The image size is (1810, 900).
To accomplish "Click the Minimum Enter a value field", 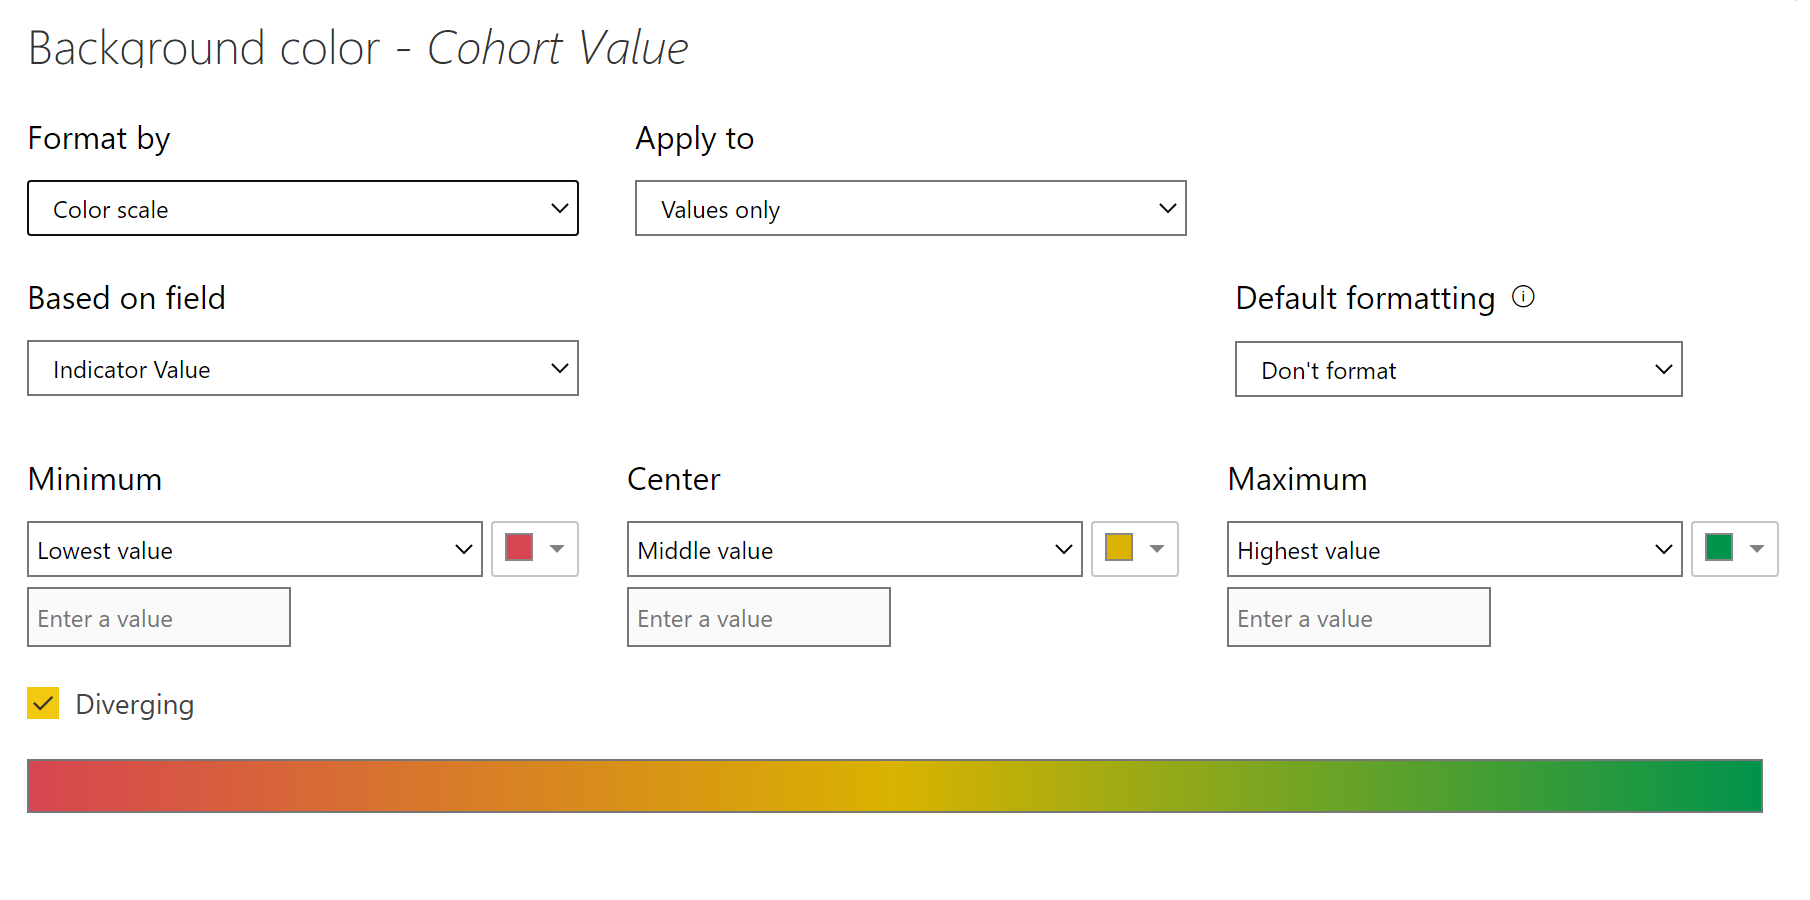I will pos(159,617).
